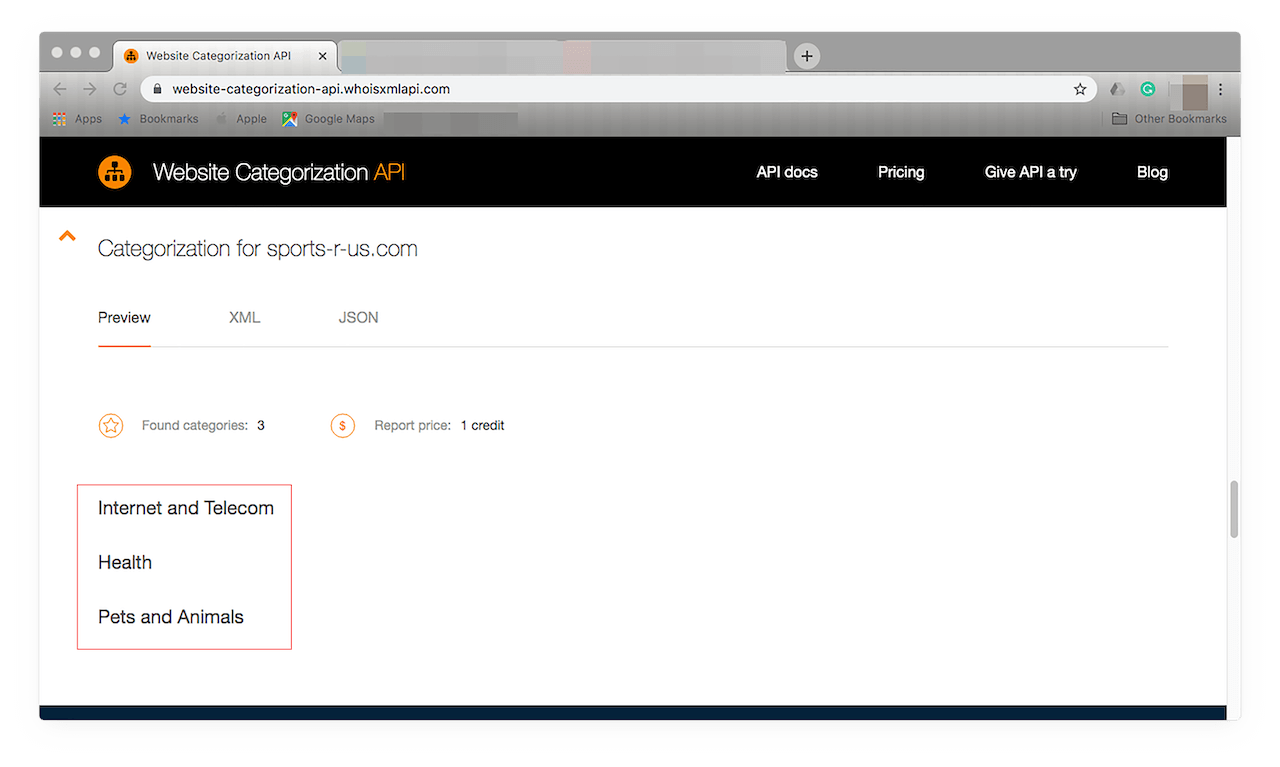Open the Other Bookmarks folder

(1169, 119)
